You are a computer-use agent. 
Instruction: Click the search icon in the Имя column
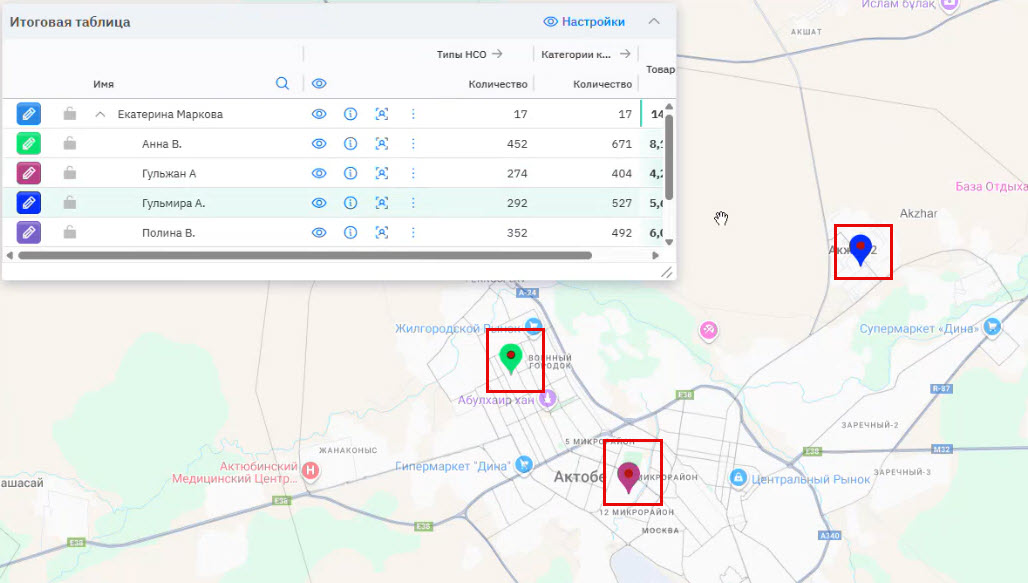coord(282,84)
